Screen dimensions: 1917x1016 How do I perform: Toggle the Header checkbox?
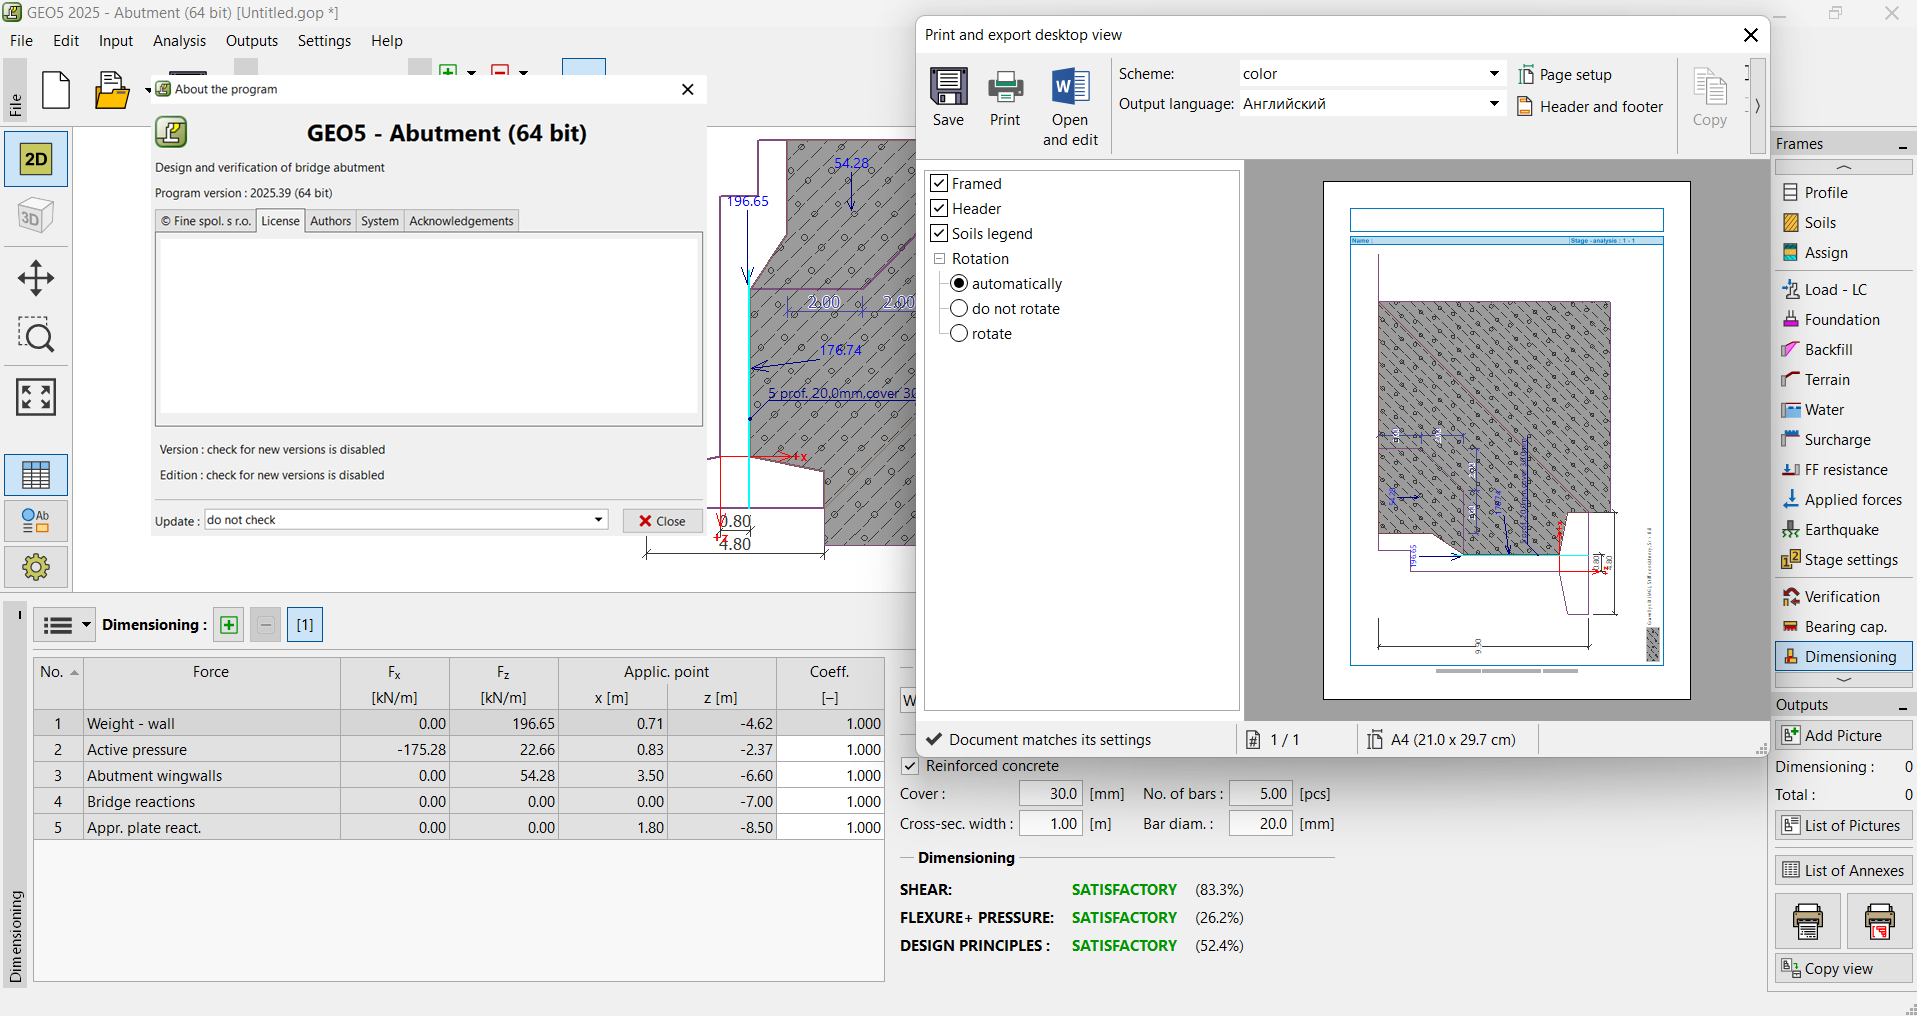pyautogui.click(x=939, y=208)
